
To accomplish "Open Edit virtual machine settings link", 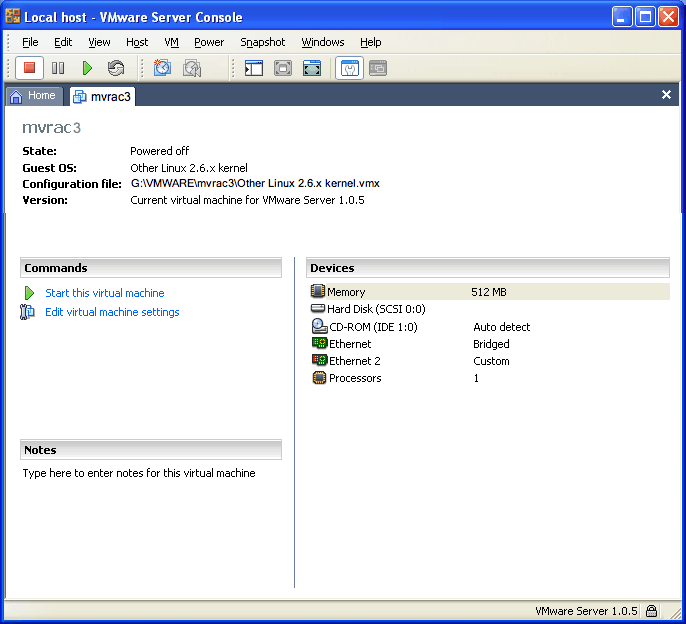I will 112,312.
